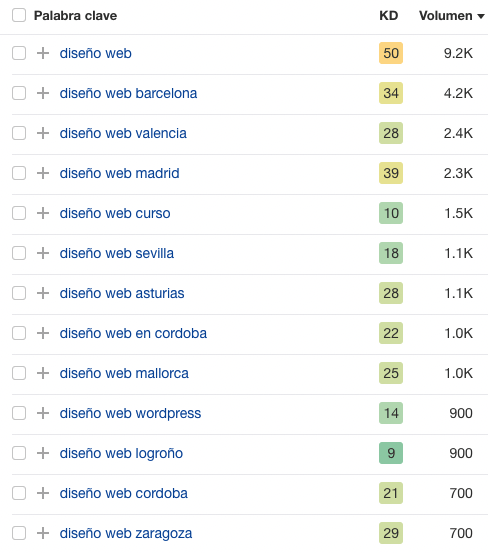Select checkbox for "diseño web mallorca"
The height and width of the screenshot is (553, 488).
pos(19,373)
